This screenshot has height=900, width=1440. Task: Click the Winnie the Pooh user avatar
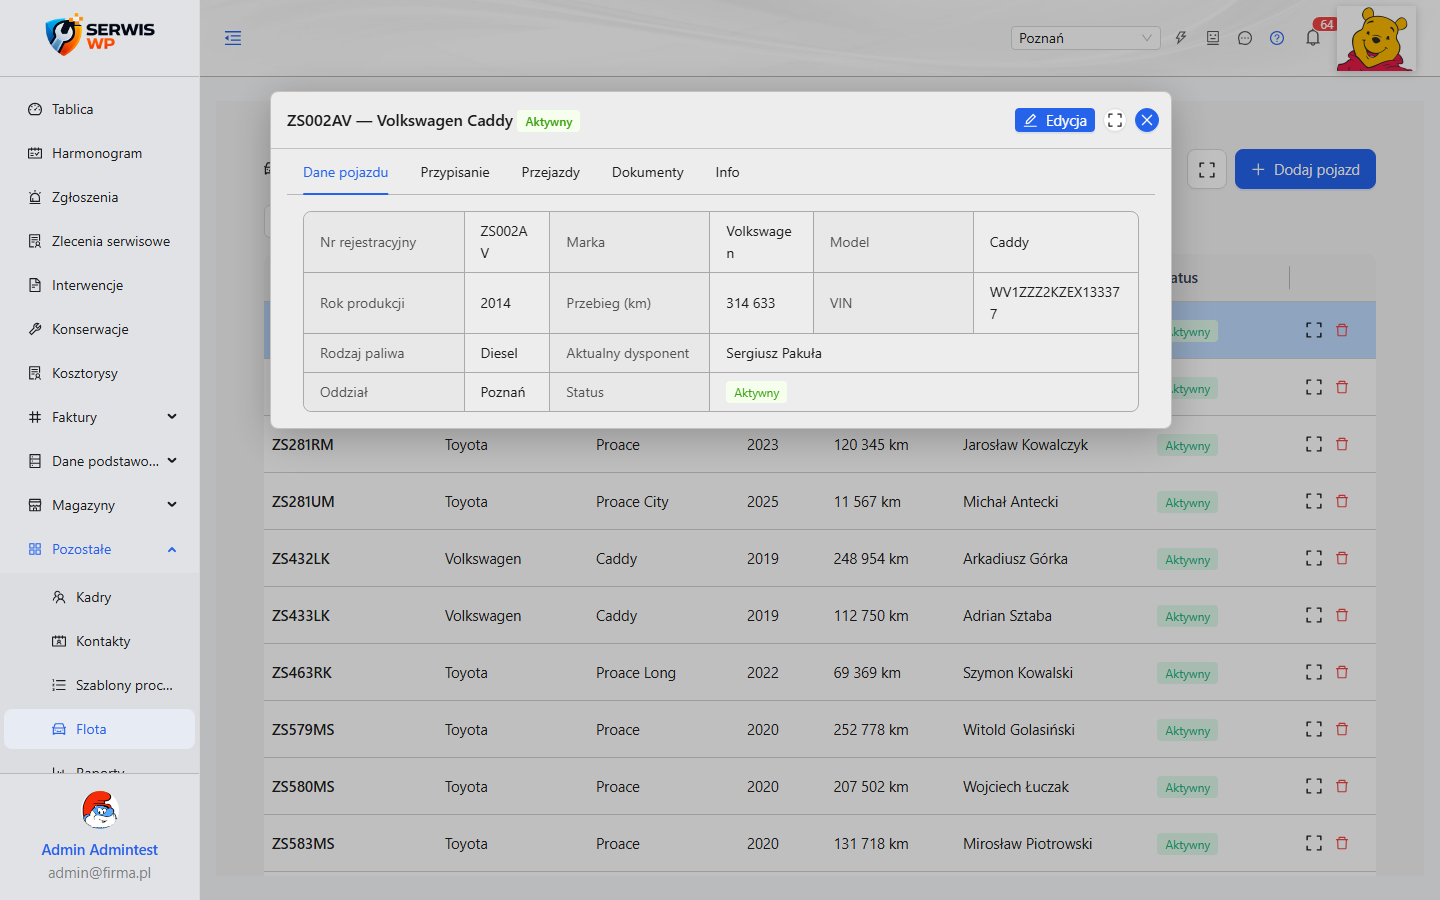tap(1376, 39)
